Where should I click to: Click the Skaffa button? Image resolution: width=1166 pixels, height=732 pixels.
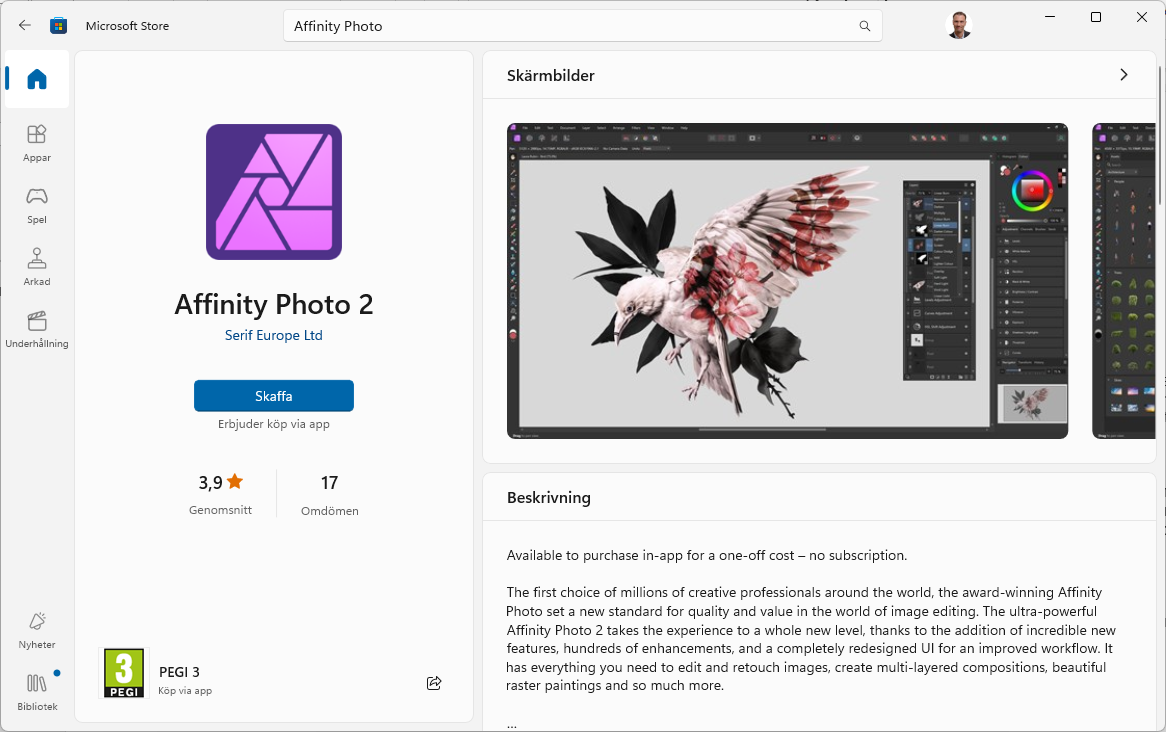(274, 396)
